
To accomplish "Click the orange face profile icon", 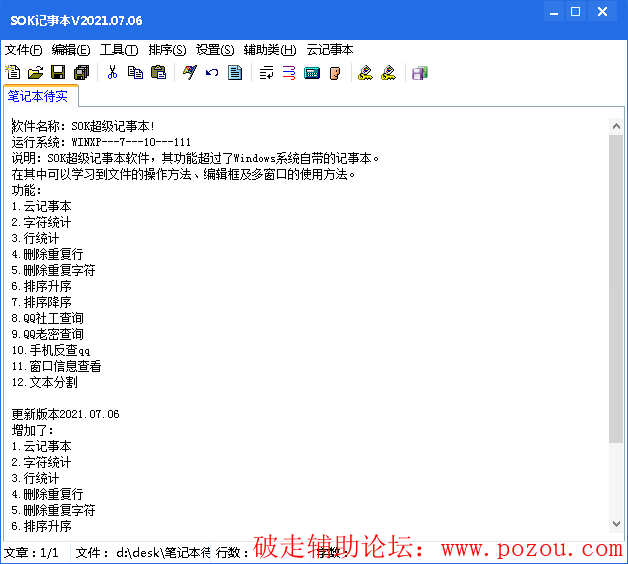I will [335, 73].
